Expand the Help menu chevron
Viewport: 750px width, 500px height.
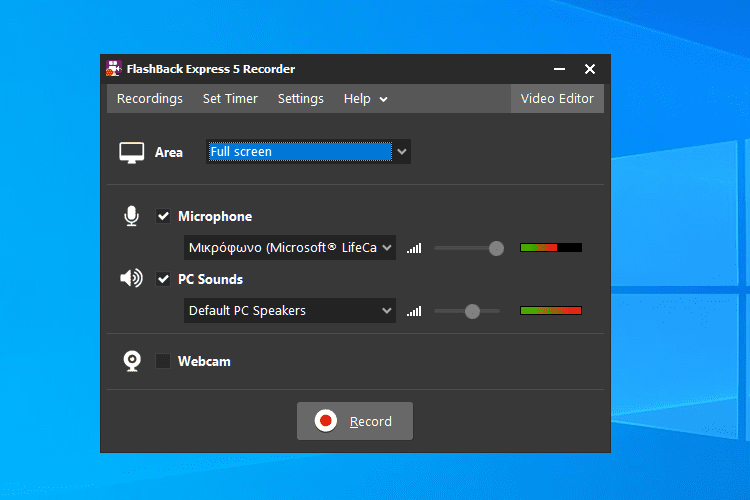pyautogui.click(x=384, y=100)
